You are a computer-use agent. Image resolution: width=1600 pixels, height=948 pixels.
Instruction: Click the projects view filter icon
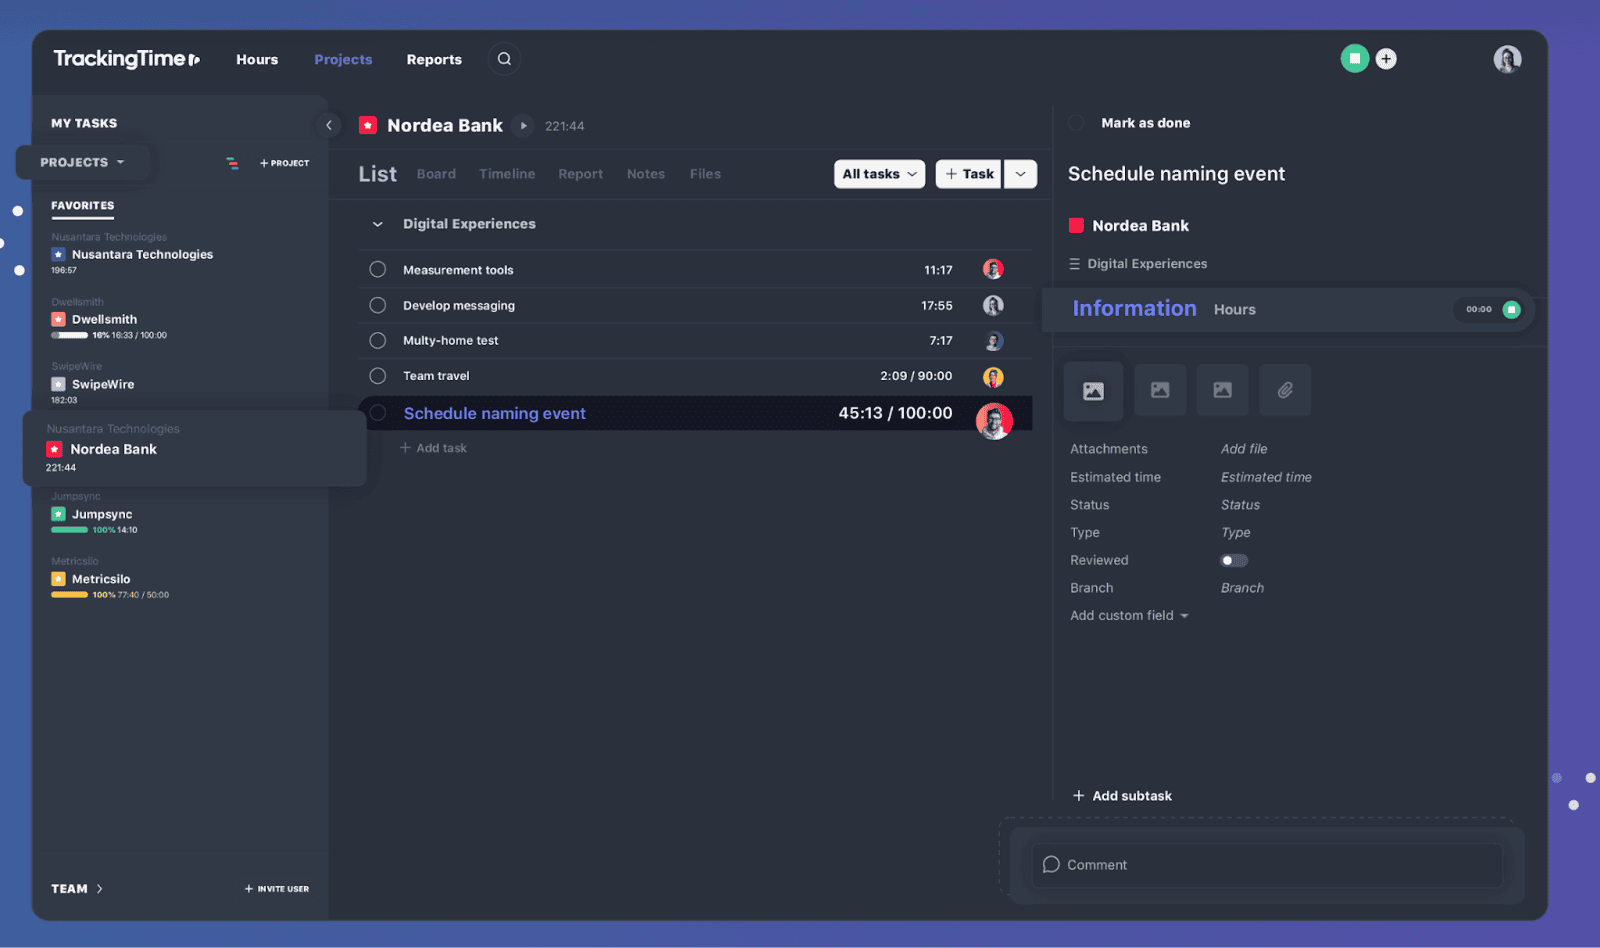[x=232, y=163]
